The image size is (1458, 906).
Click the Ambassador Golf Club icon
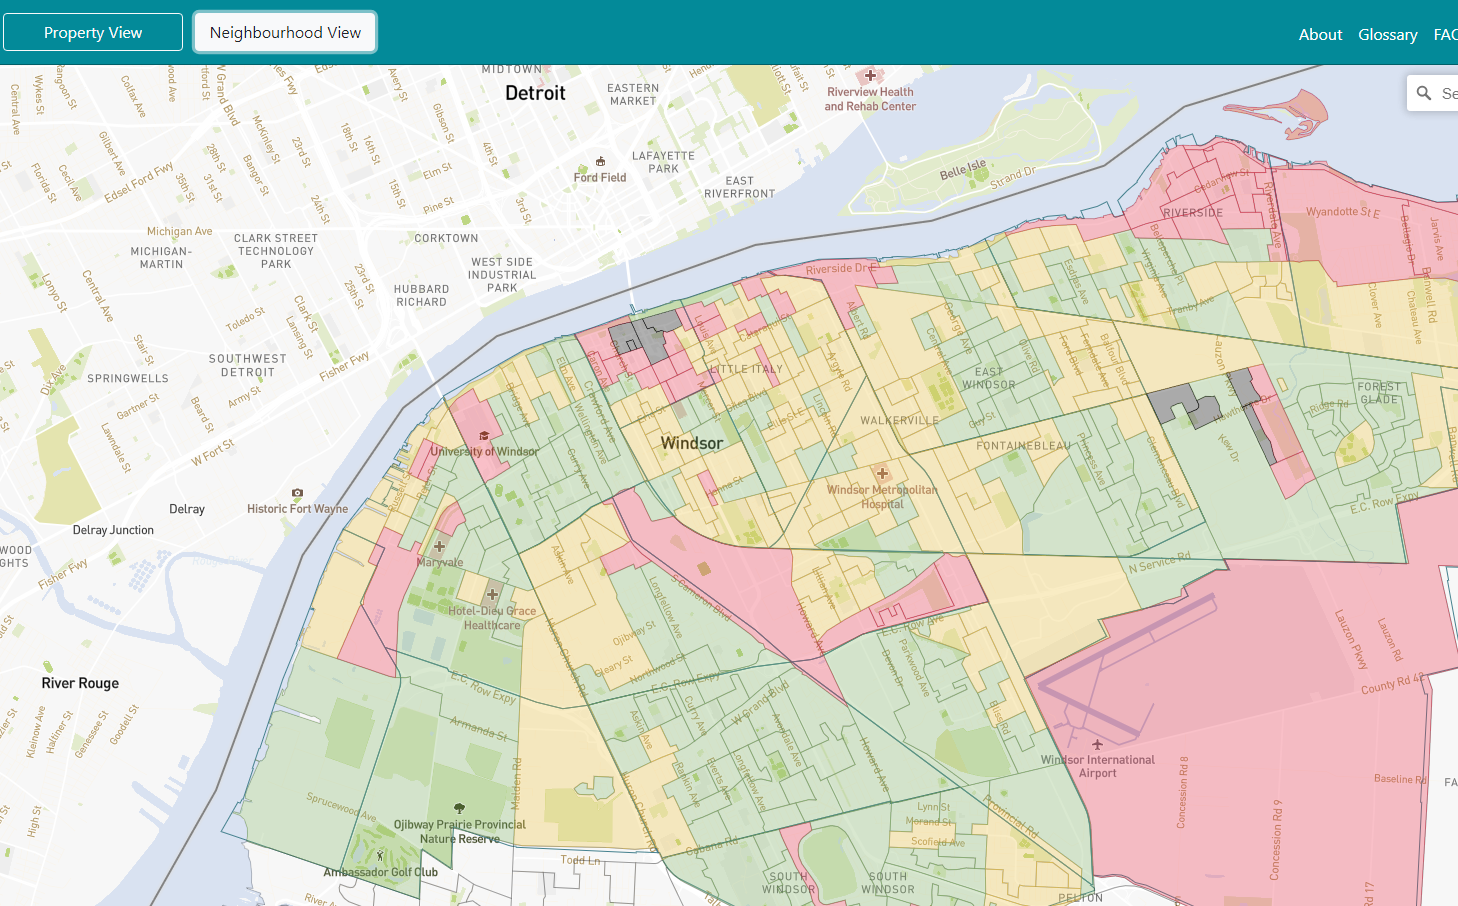(380, 856)
